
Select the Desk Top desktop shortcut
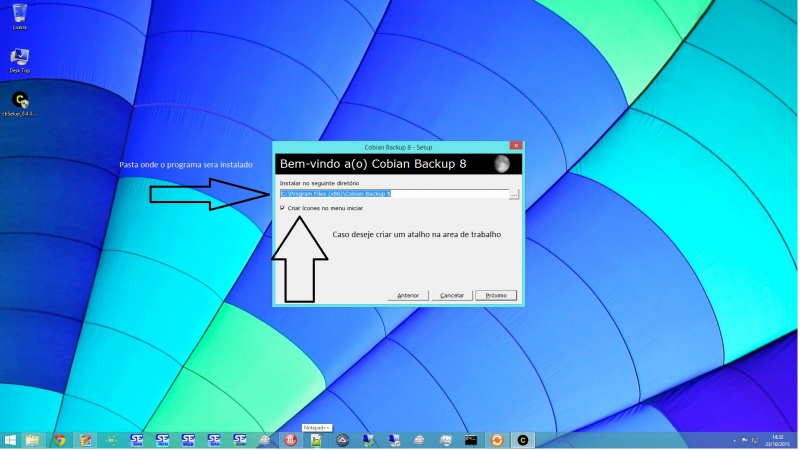[x=20, y=59]
